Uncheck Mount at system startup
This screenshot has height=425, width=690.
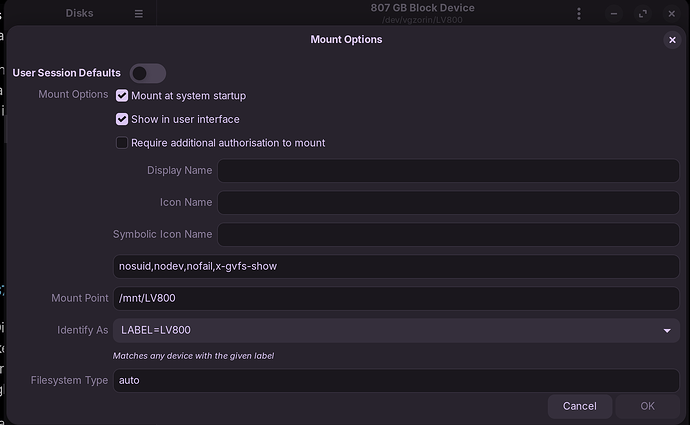coord(122,96)
